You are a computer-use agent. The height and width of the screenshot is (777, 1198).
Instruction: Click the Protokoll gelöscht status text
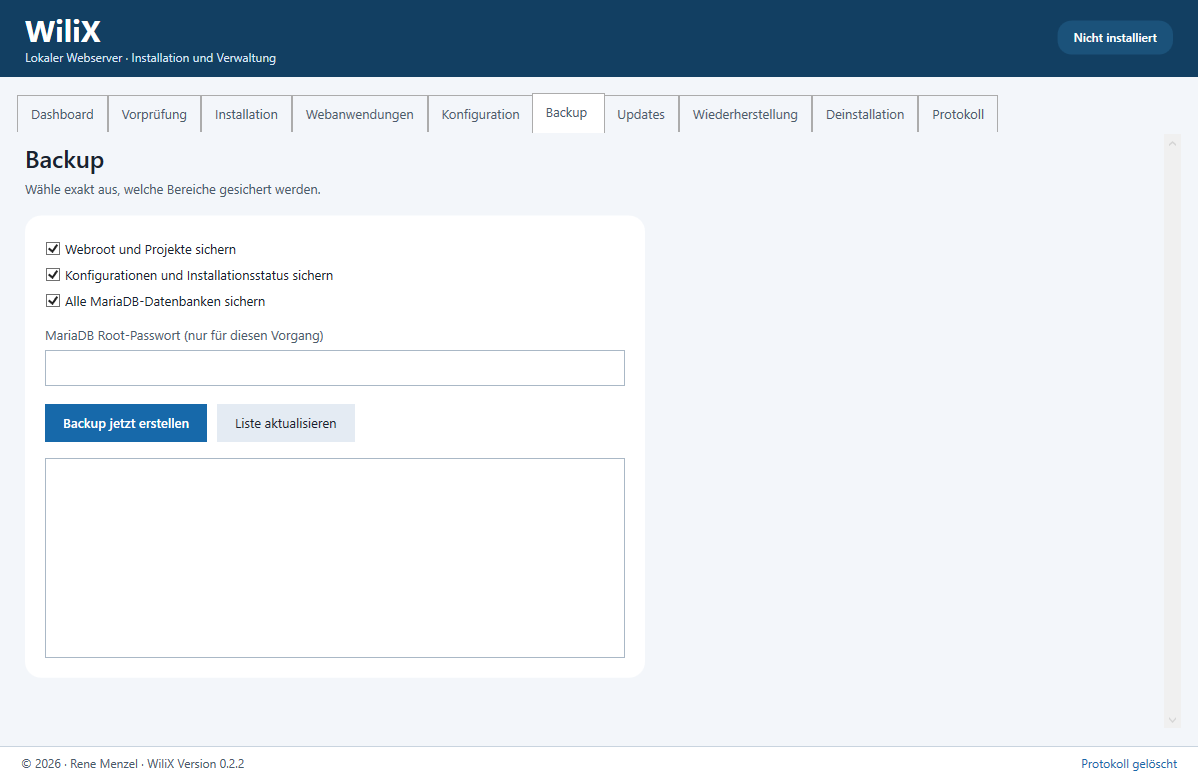[x=1128, y=764]
